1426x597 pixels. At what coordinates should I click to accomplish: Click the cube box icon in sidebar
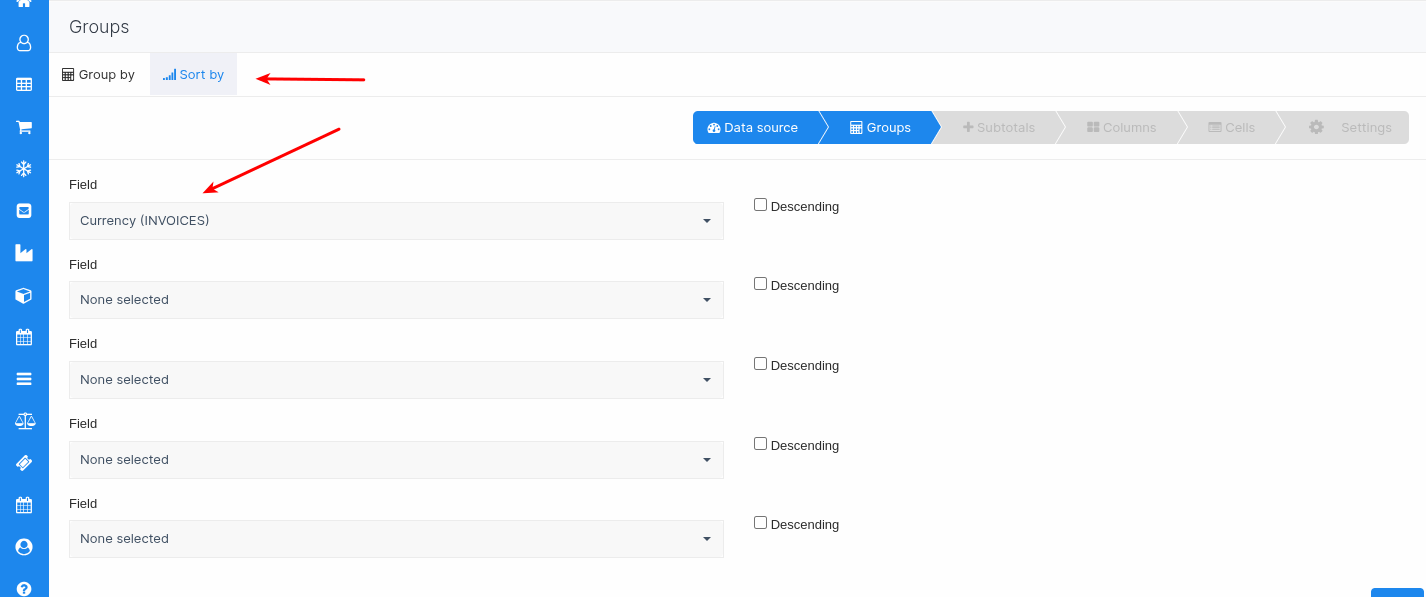click(x=24, y=295)
